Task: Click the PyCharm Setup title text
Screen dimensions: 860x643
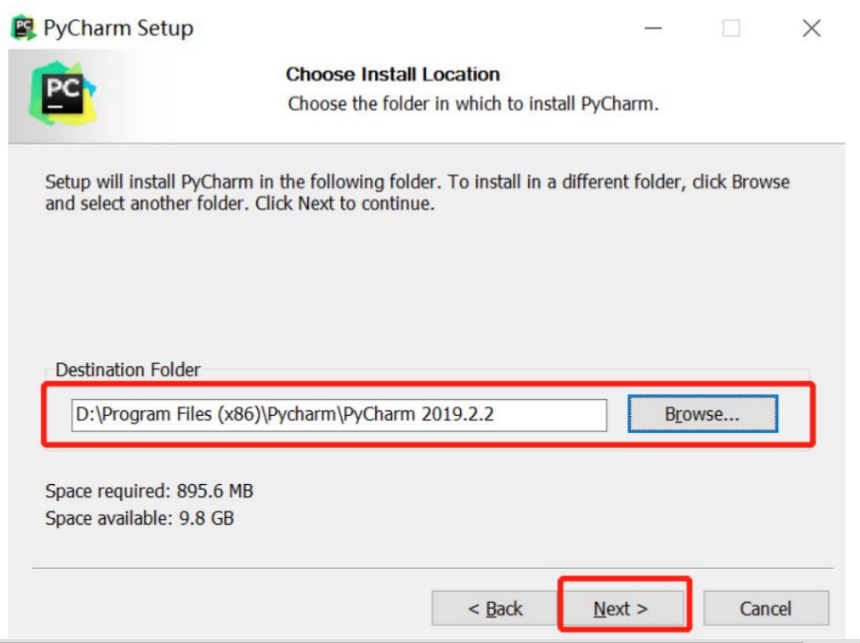Action: pyautogui.click(x=113, y=29)
